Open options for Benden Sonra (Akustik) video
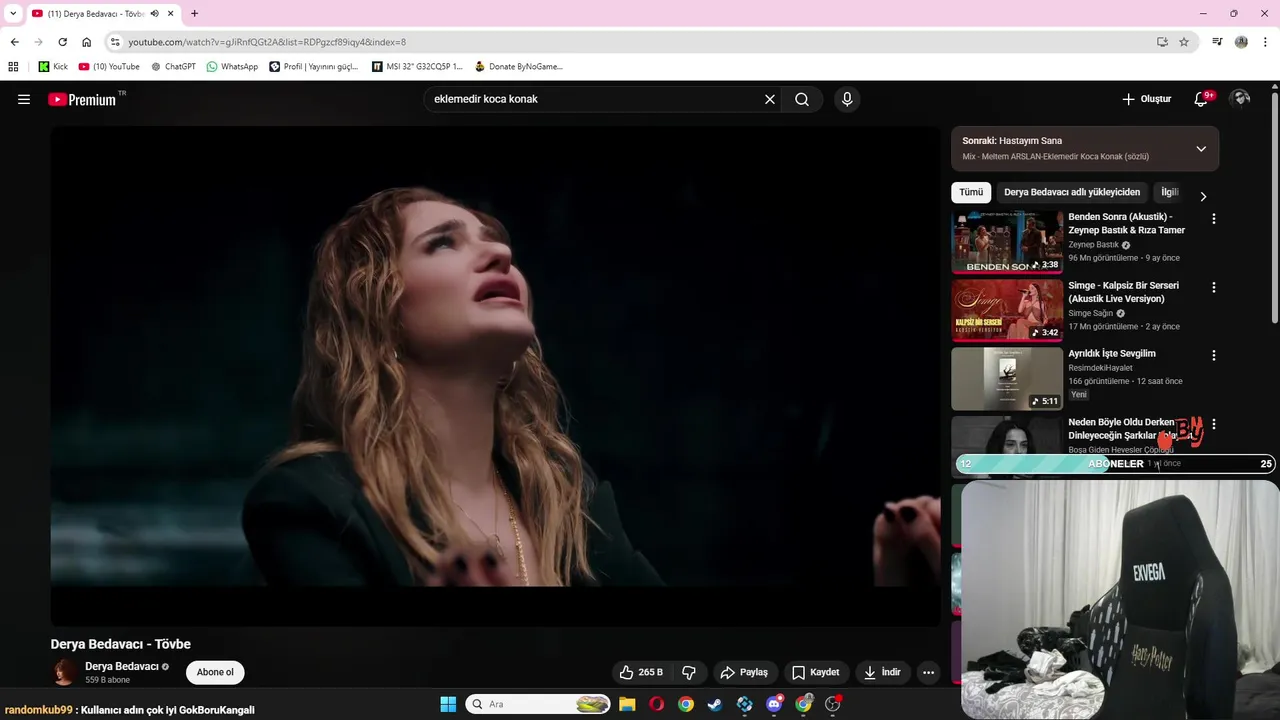Screen dimensions: 1280x720 click(x=1214, y=218)
